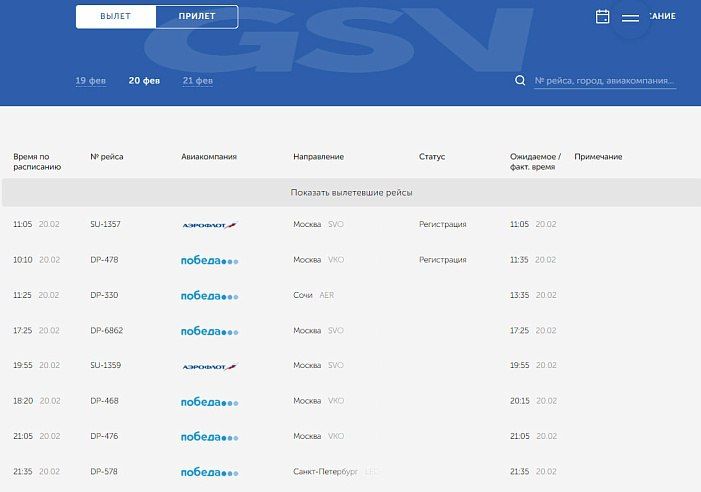Focus the flight search input field
The height and width of the screenshot is (492, 701).
[605, 81]
